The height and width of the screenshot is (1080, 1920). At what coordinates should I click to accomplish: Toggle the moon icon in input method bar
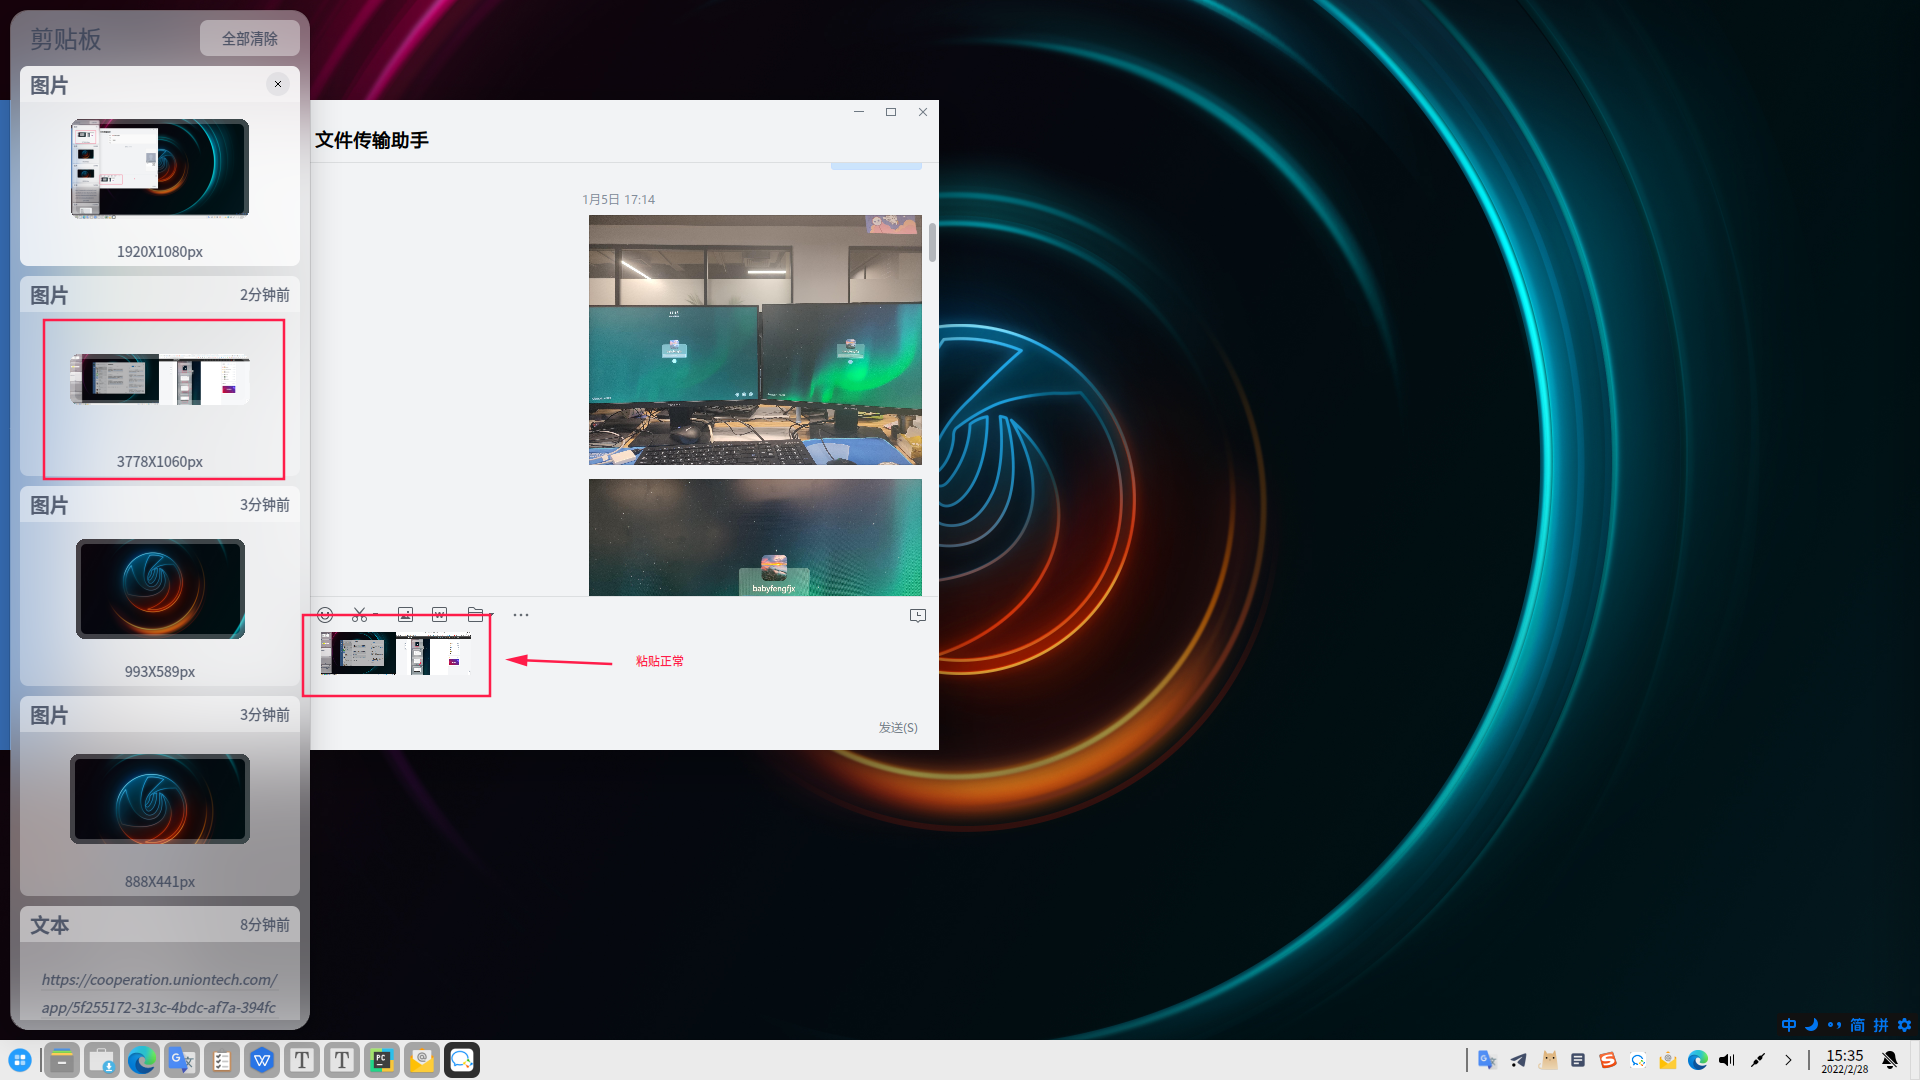point(1811,1025)
